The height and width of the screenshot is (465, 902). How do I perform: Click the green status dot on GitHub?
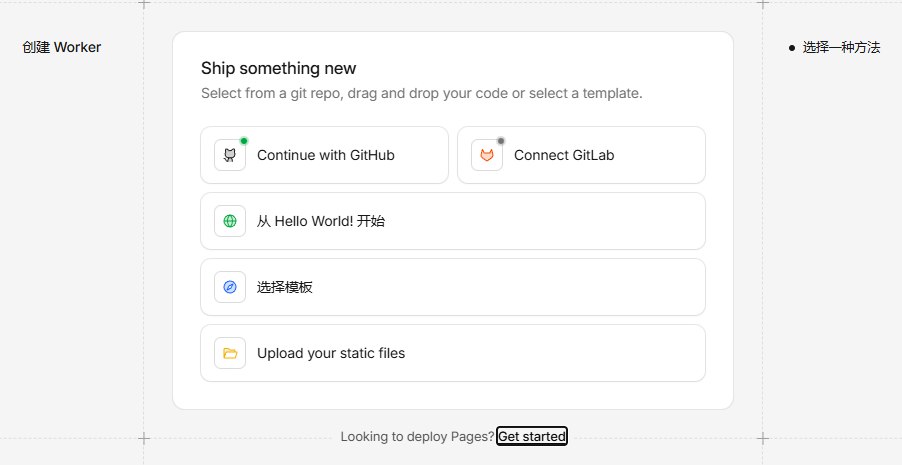[x=244, y=141]
